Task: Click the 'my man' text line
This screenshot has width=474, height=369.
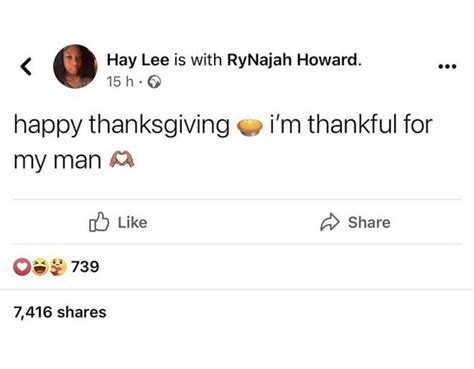Action: click(x=57, y=161)
